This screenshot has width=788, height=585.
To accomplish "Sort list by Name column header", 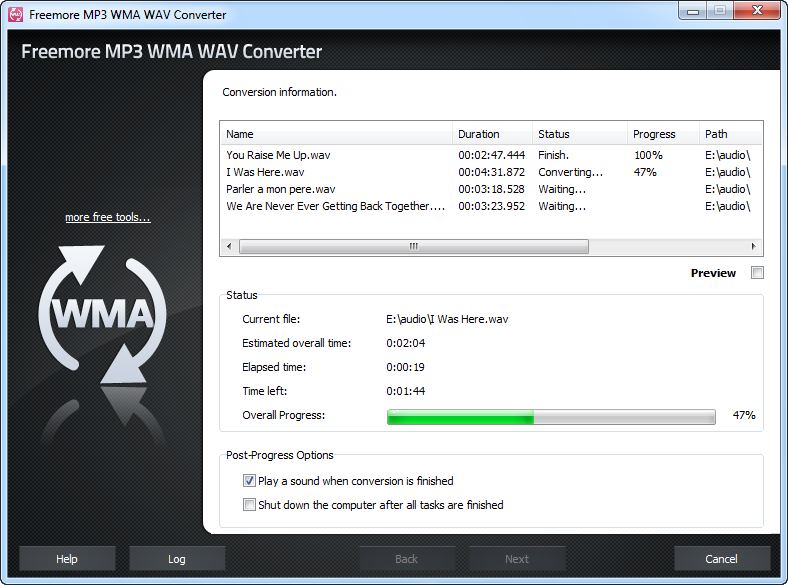I will [335, 134].
